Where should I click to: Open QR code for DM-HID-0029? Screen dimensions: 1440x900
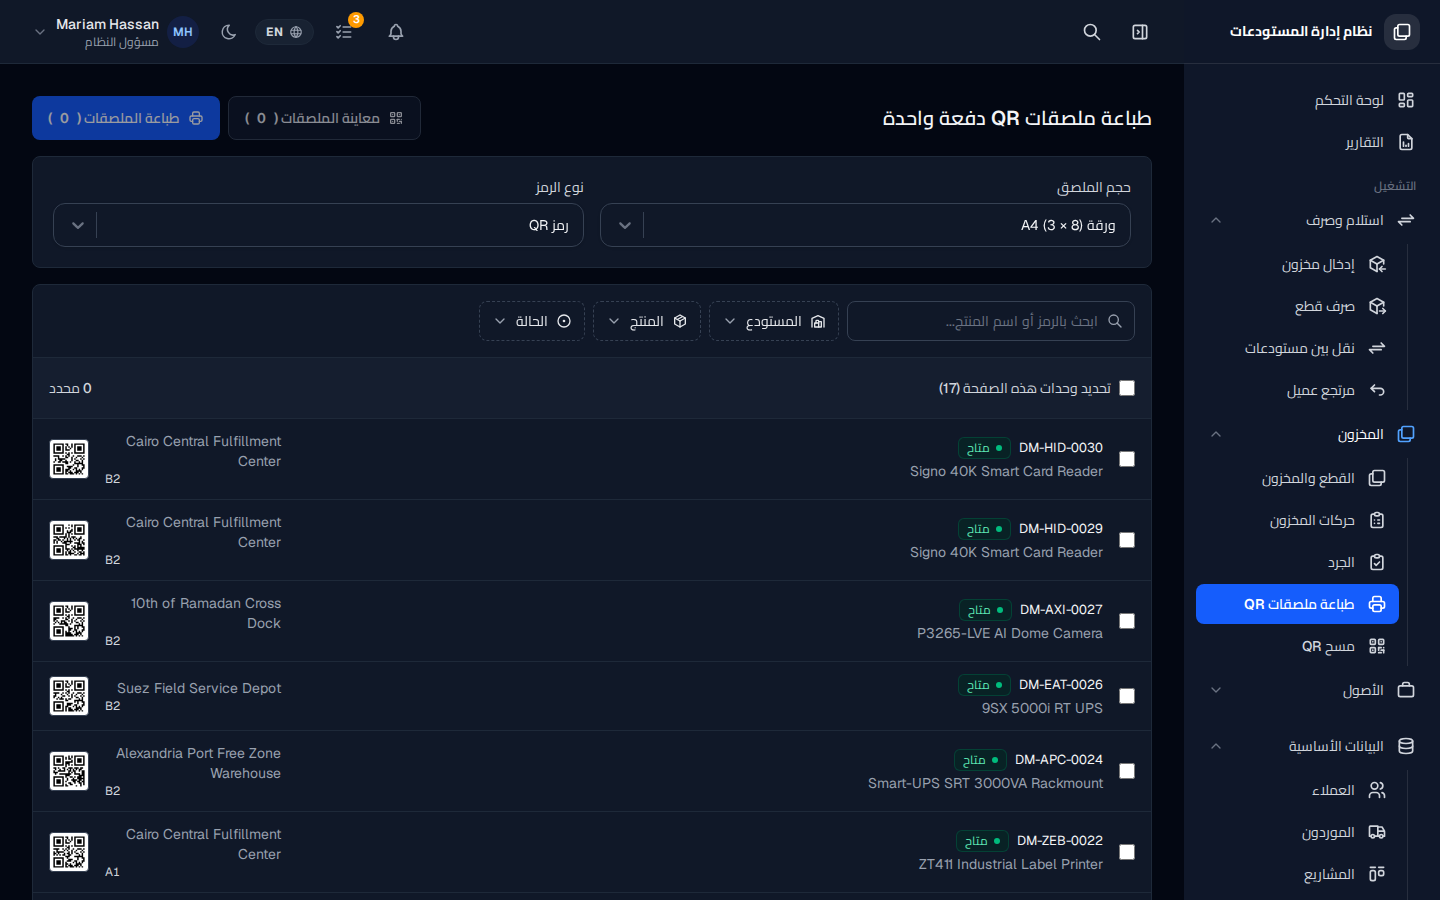tap(69, 540)
